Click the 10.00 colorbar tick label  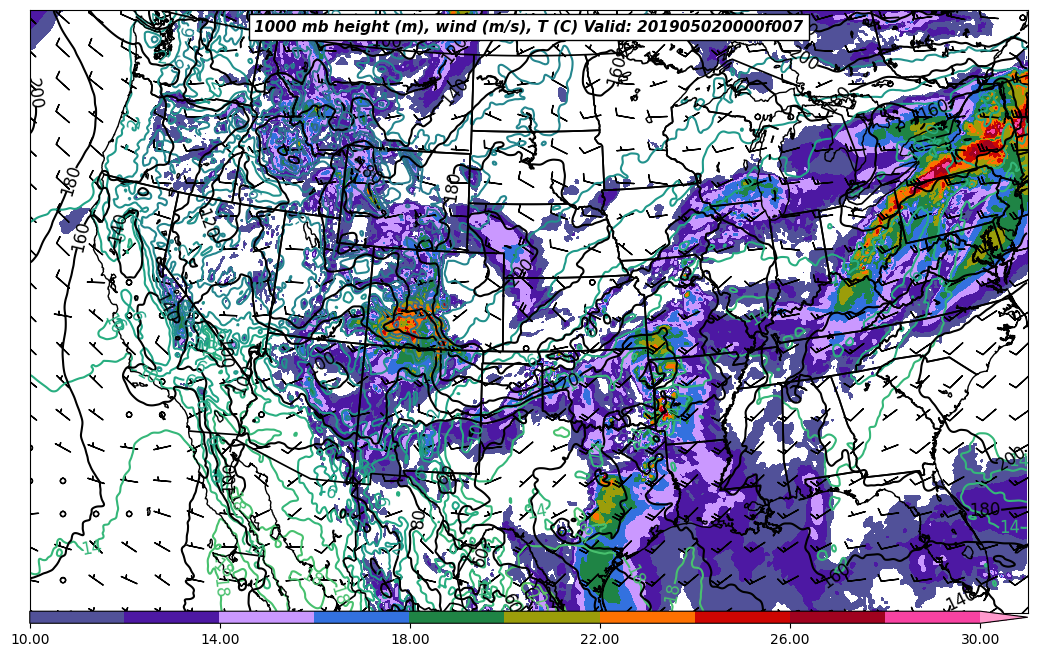click(x=30, y=638)
